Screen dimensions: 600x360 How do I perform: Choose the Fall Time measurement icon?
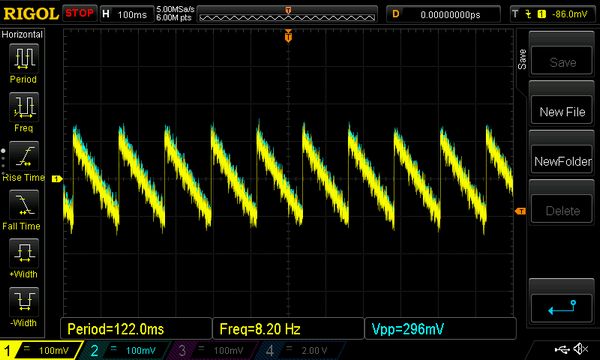click(x=24, y=205)
